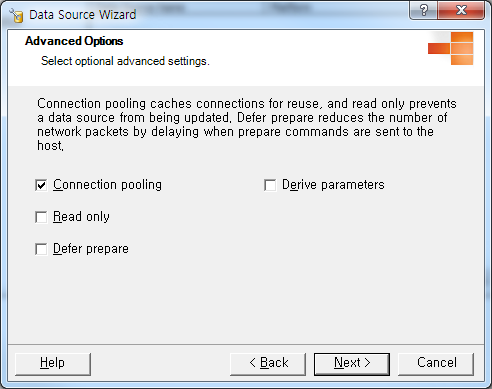492x389 pixels.
Task: Cancel the Data Source Wizard
Action: pos(436,364)
